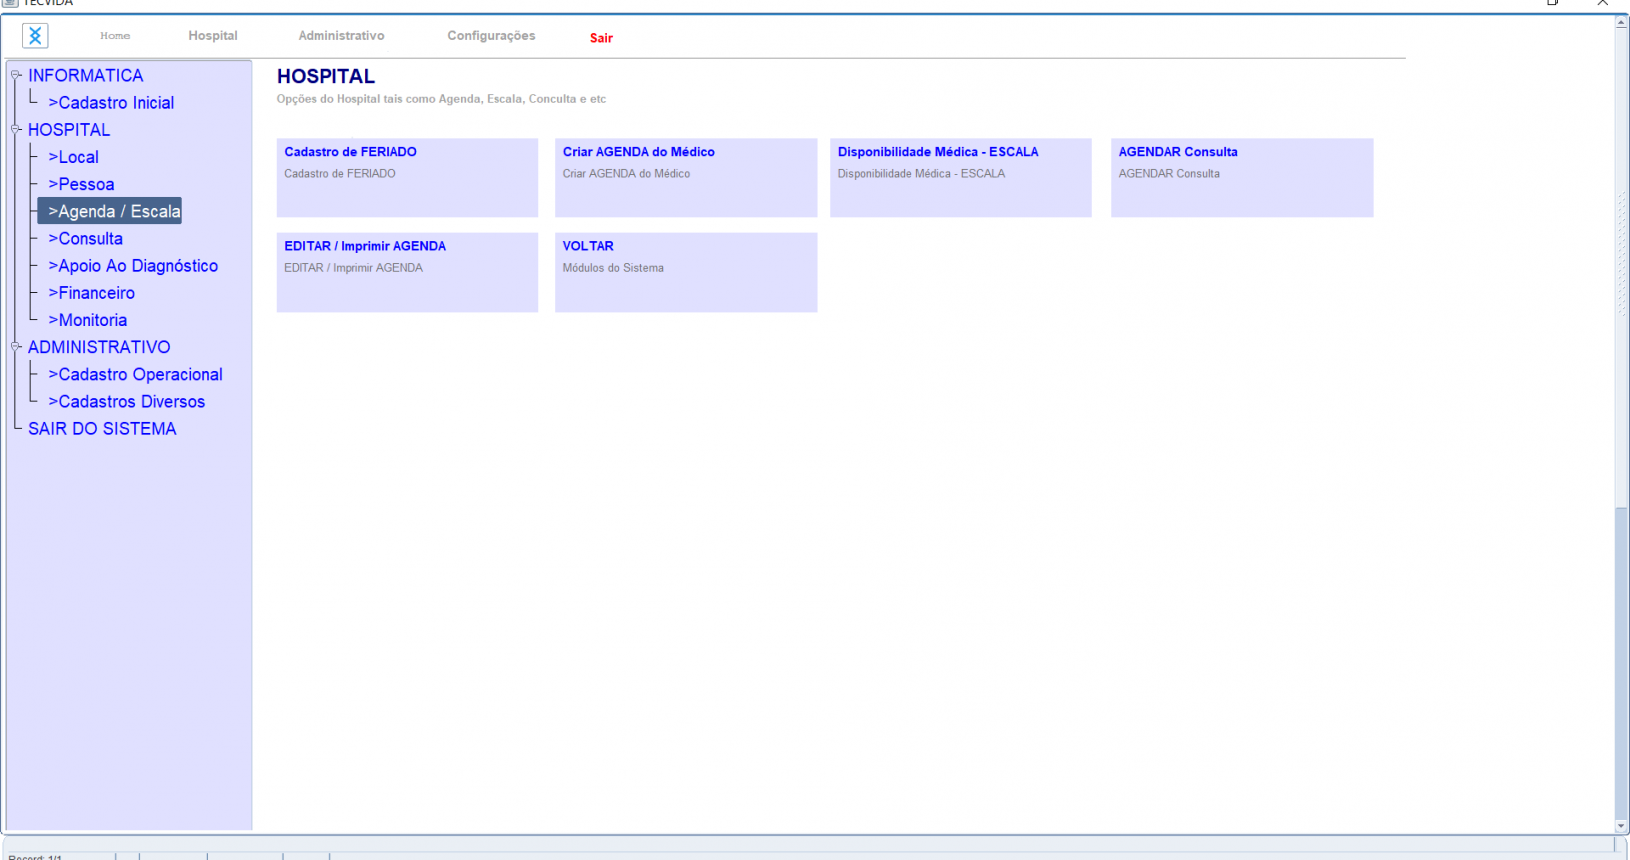Open Criar AGENDA do Médico tile
1630x860 pixels.
pyautogui.click(x=685, y=177)
